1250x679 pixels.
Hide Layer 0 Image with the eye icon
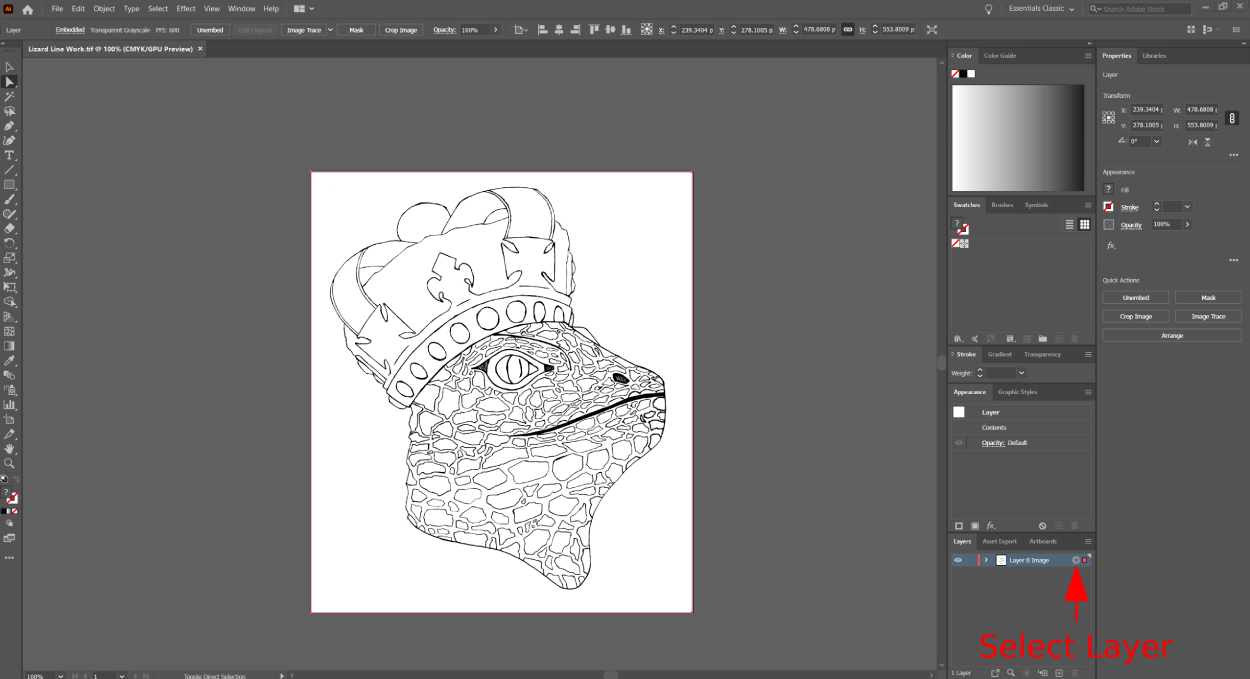(958, 560)
